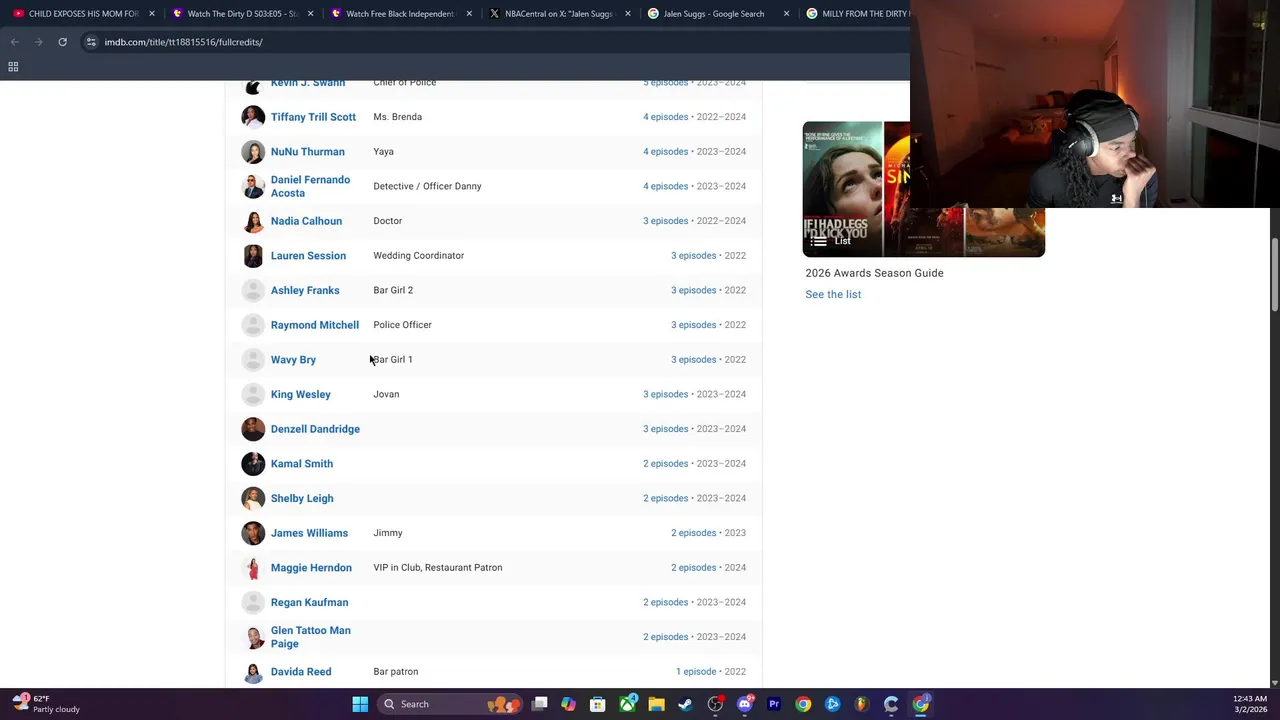Open Regan Kaufman cast link
This screenshot has height=720, width=1280.
[309, 602]
